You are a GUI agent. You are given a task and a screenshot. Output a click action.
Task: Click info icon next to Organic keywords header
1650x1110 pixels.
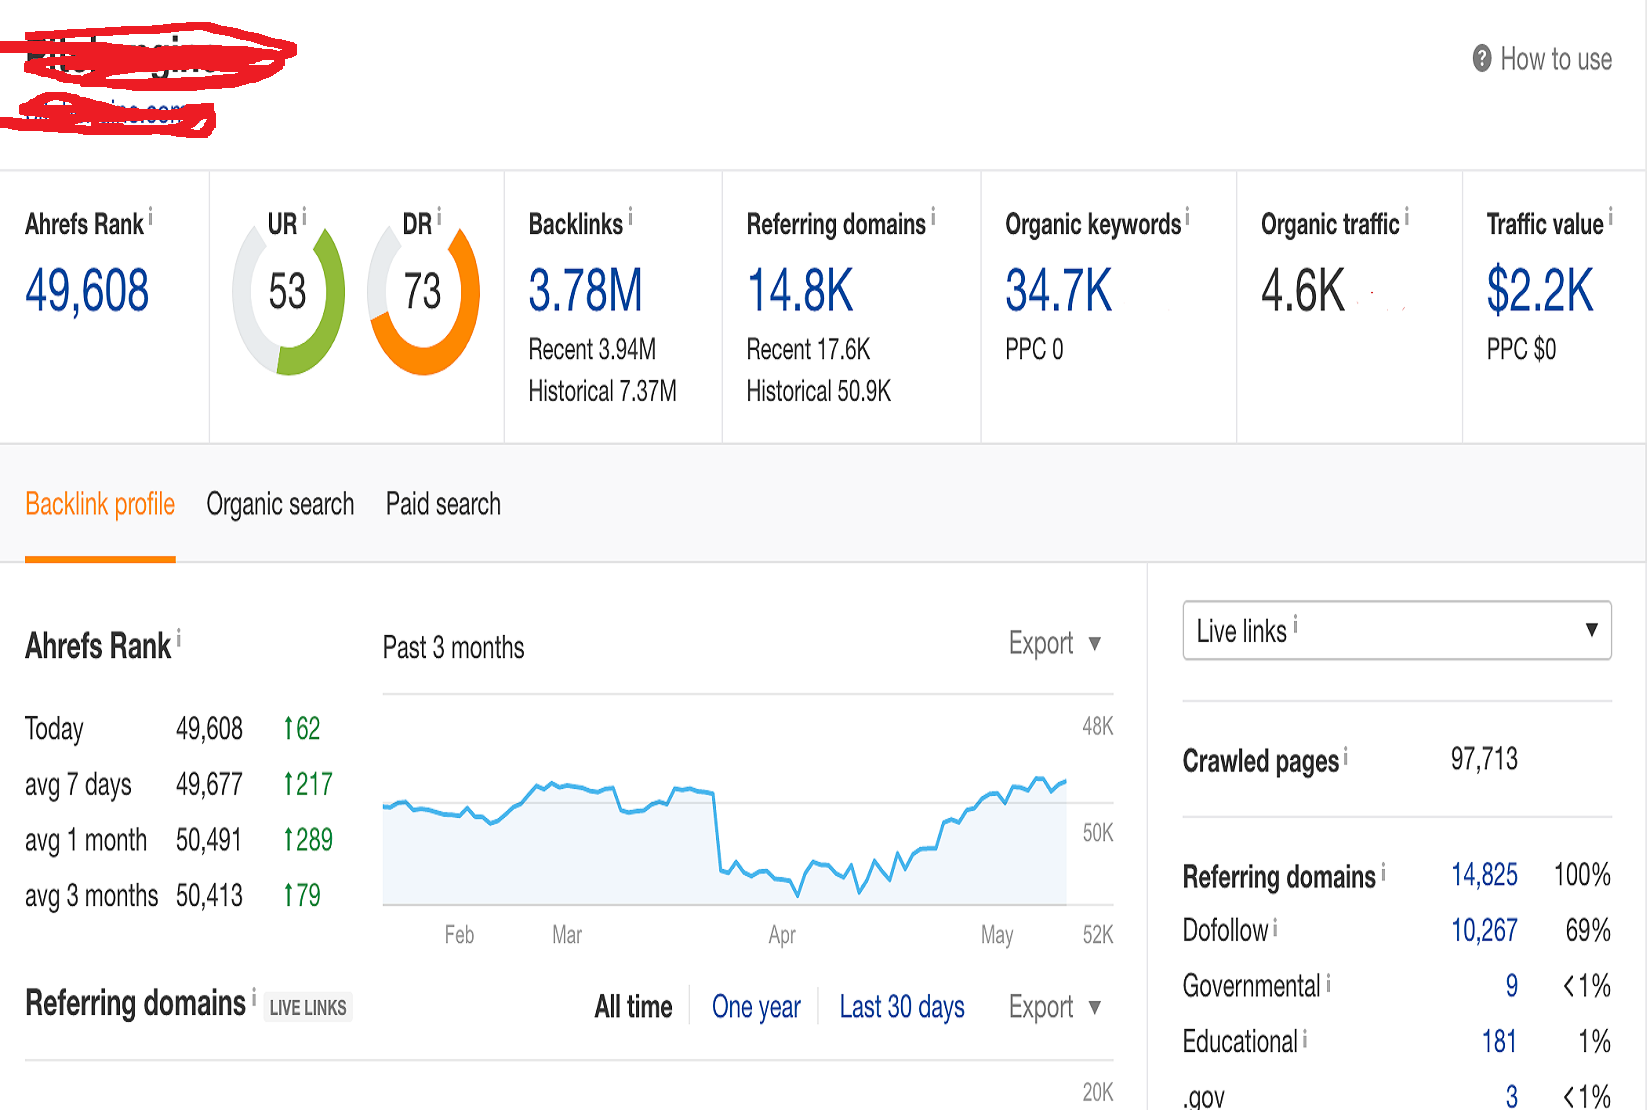1187,215
